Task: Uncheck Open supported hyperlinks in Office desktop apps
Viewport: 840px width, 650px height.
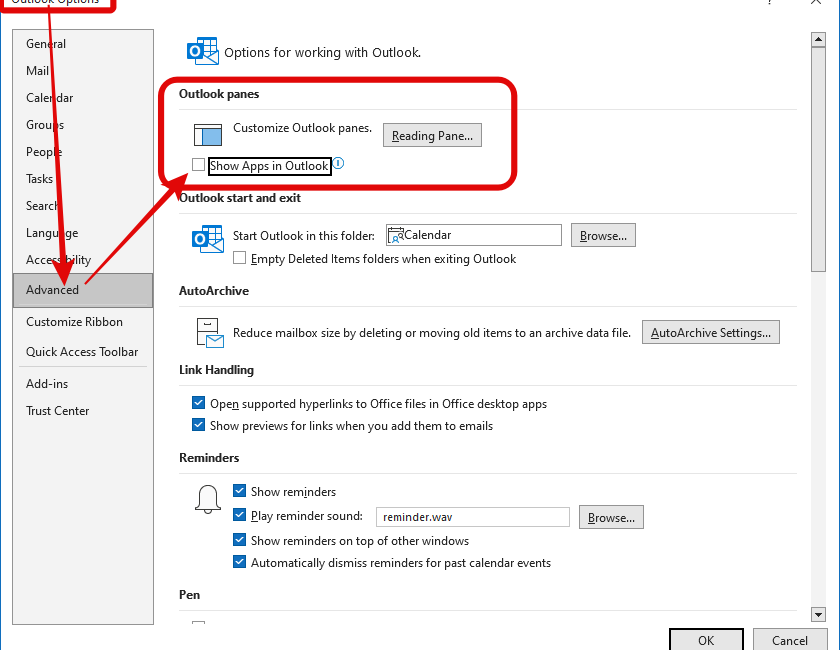Action: [x=198, y=403]
